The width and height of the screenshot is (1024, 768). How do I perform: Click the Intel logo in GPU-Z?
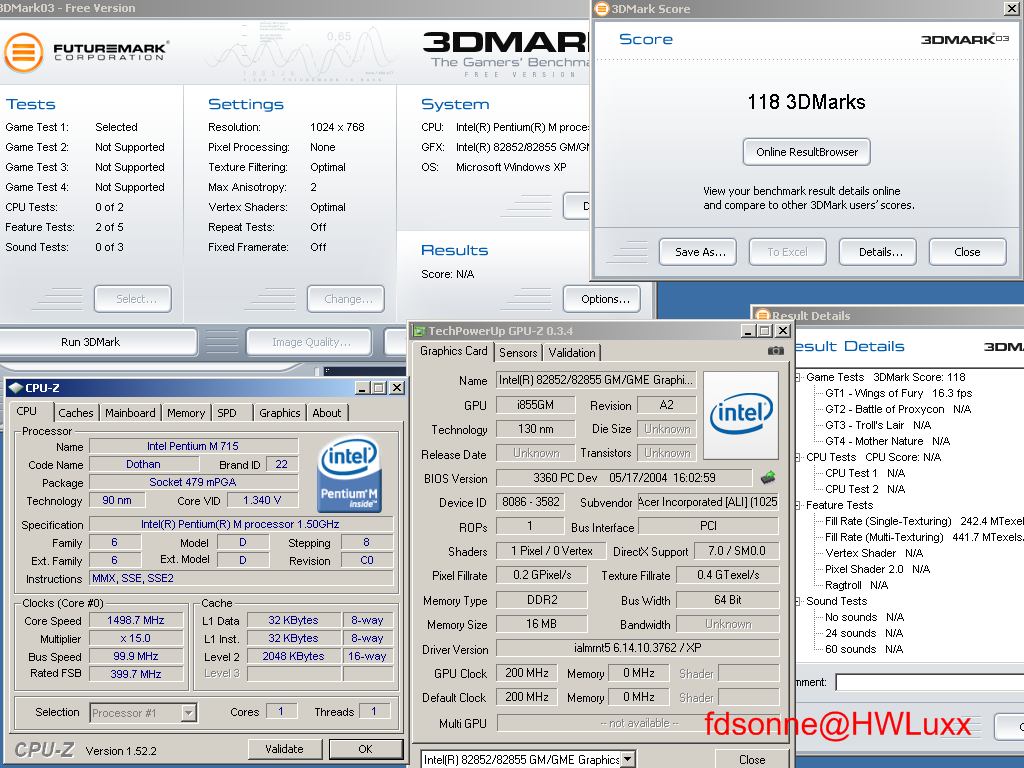click(741, 415)
